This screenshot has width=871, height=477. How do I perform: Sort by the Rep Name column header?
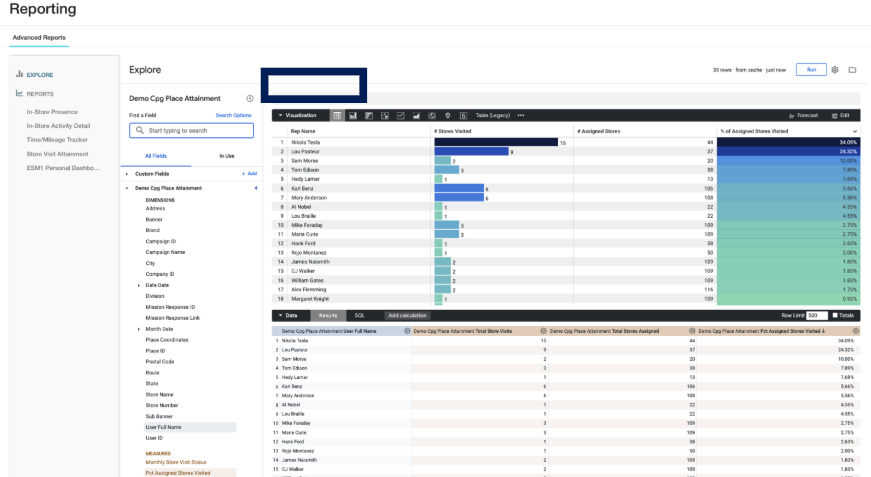pyautogui.click(x=303, y=132)
